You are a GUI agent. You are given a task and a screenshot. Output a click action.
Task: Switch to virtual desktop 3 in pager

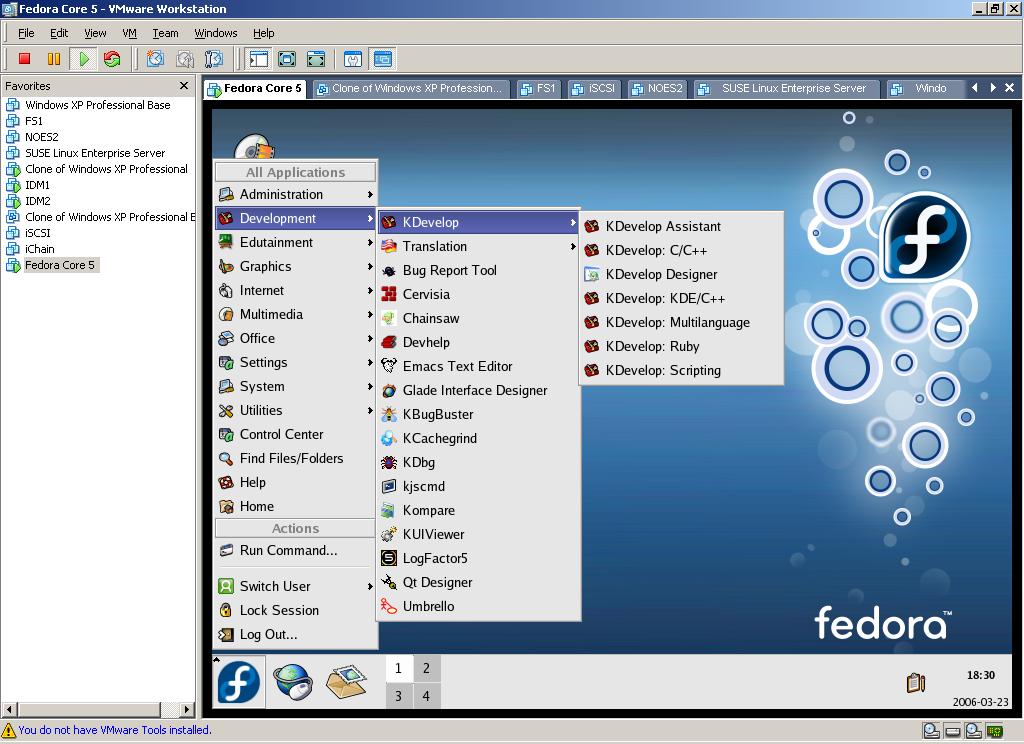(x=398, y=696)
